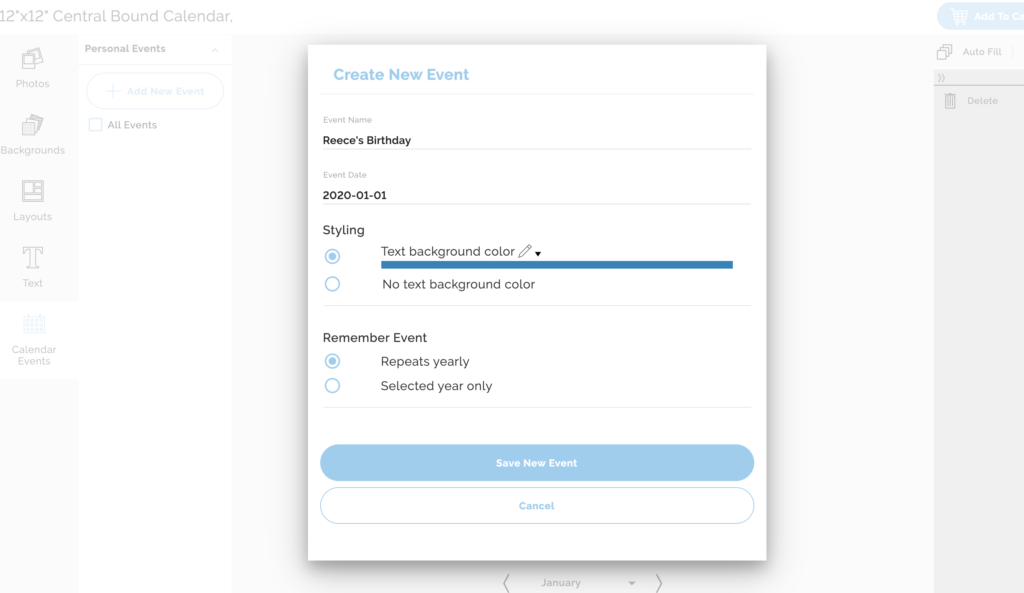The image size is (1024, 593).
Task: Click Save New Event
Action: click(536, 462)
